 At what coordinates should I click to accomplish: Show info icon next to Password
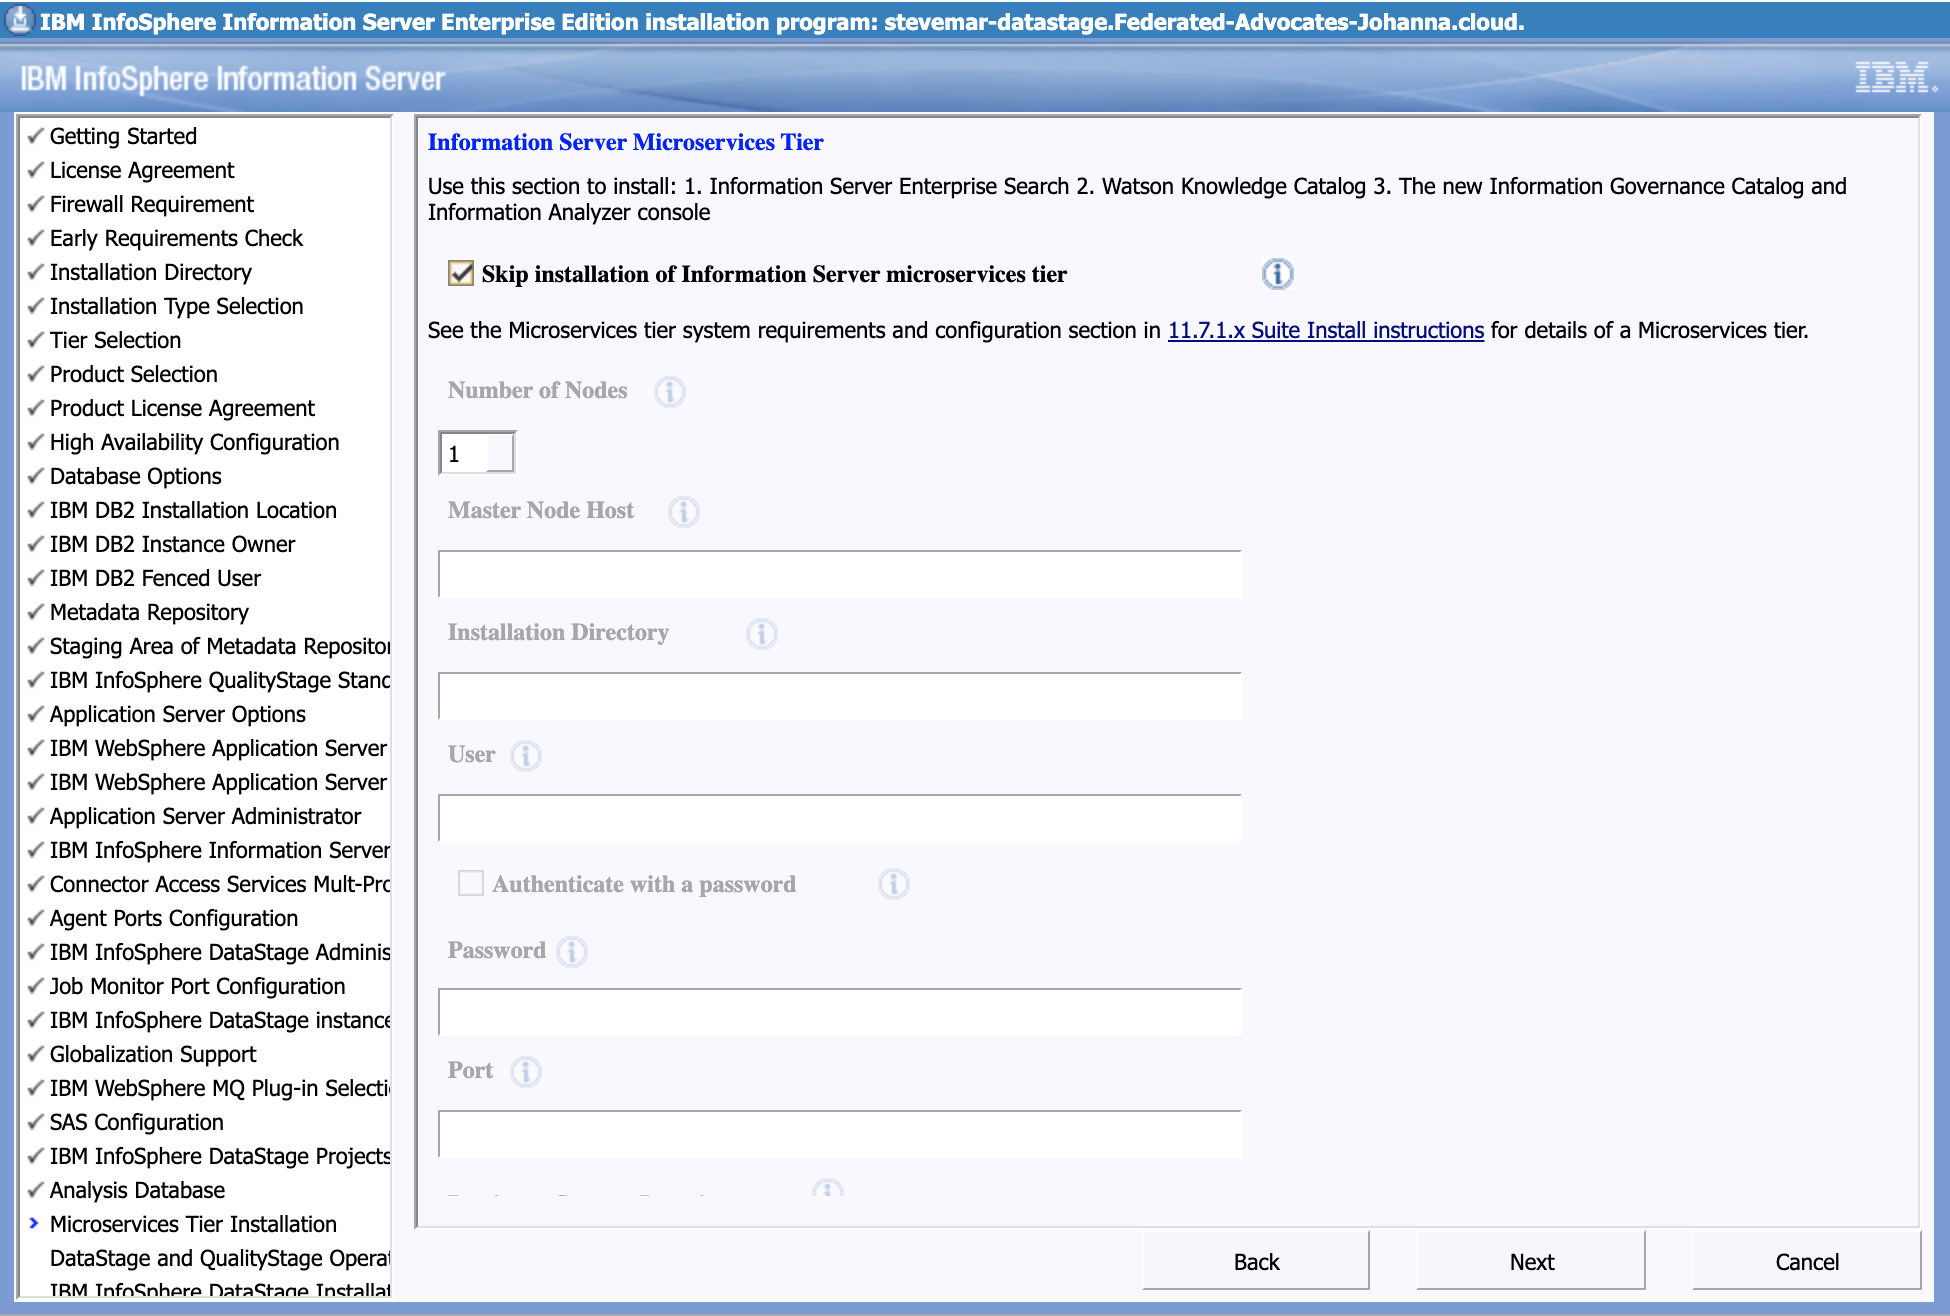571,952
